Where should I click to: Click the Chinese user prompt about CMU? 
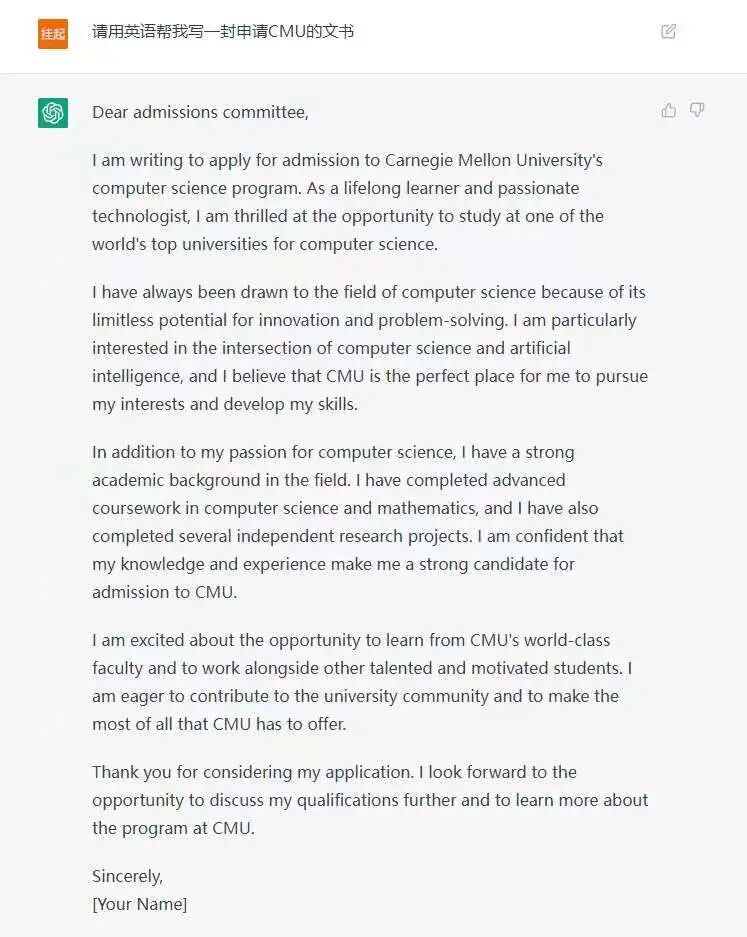pos(223,32)
